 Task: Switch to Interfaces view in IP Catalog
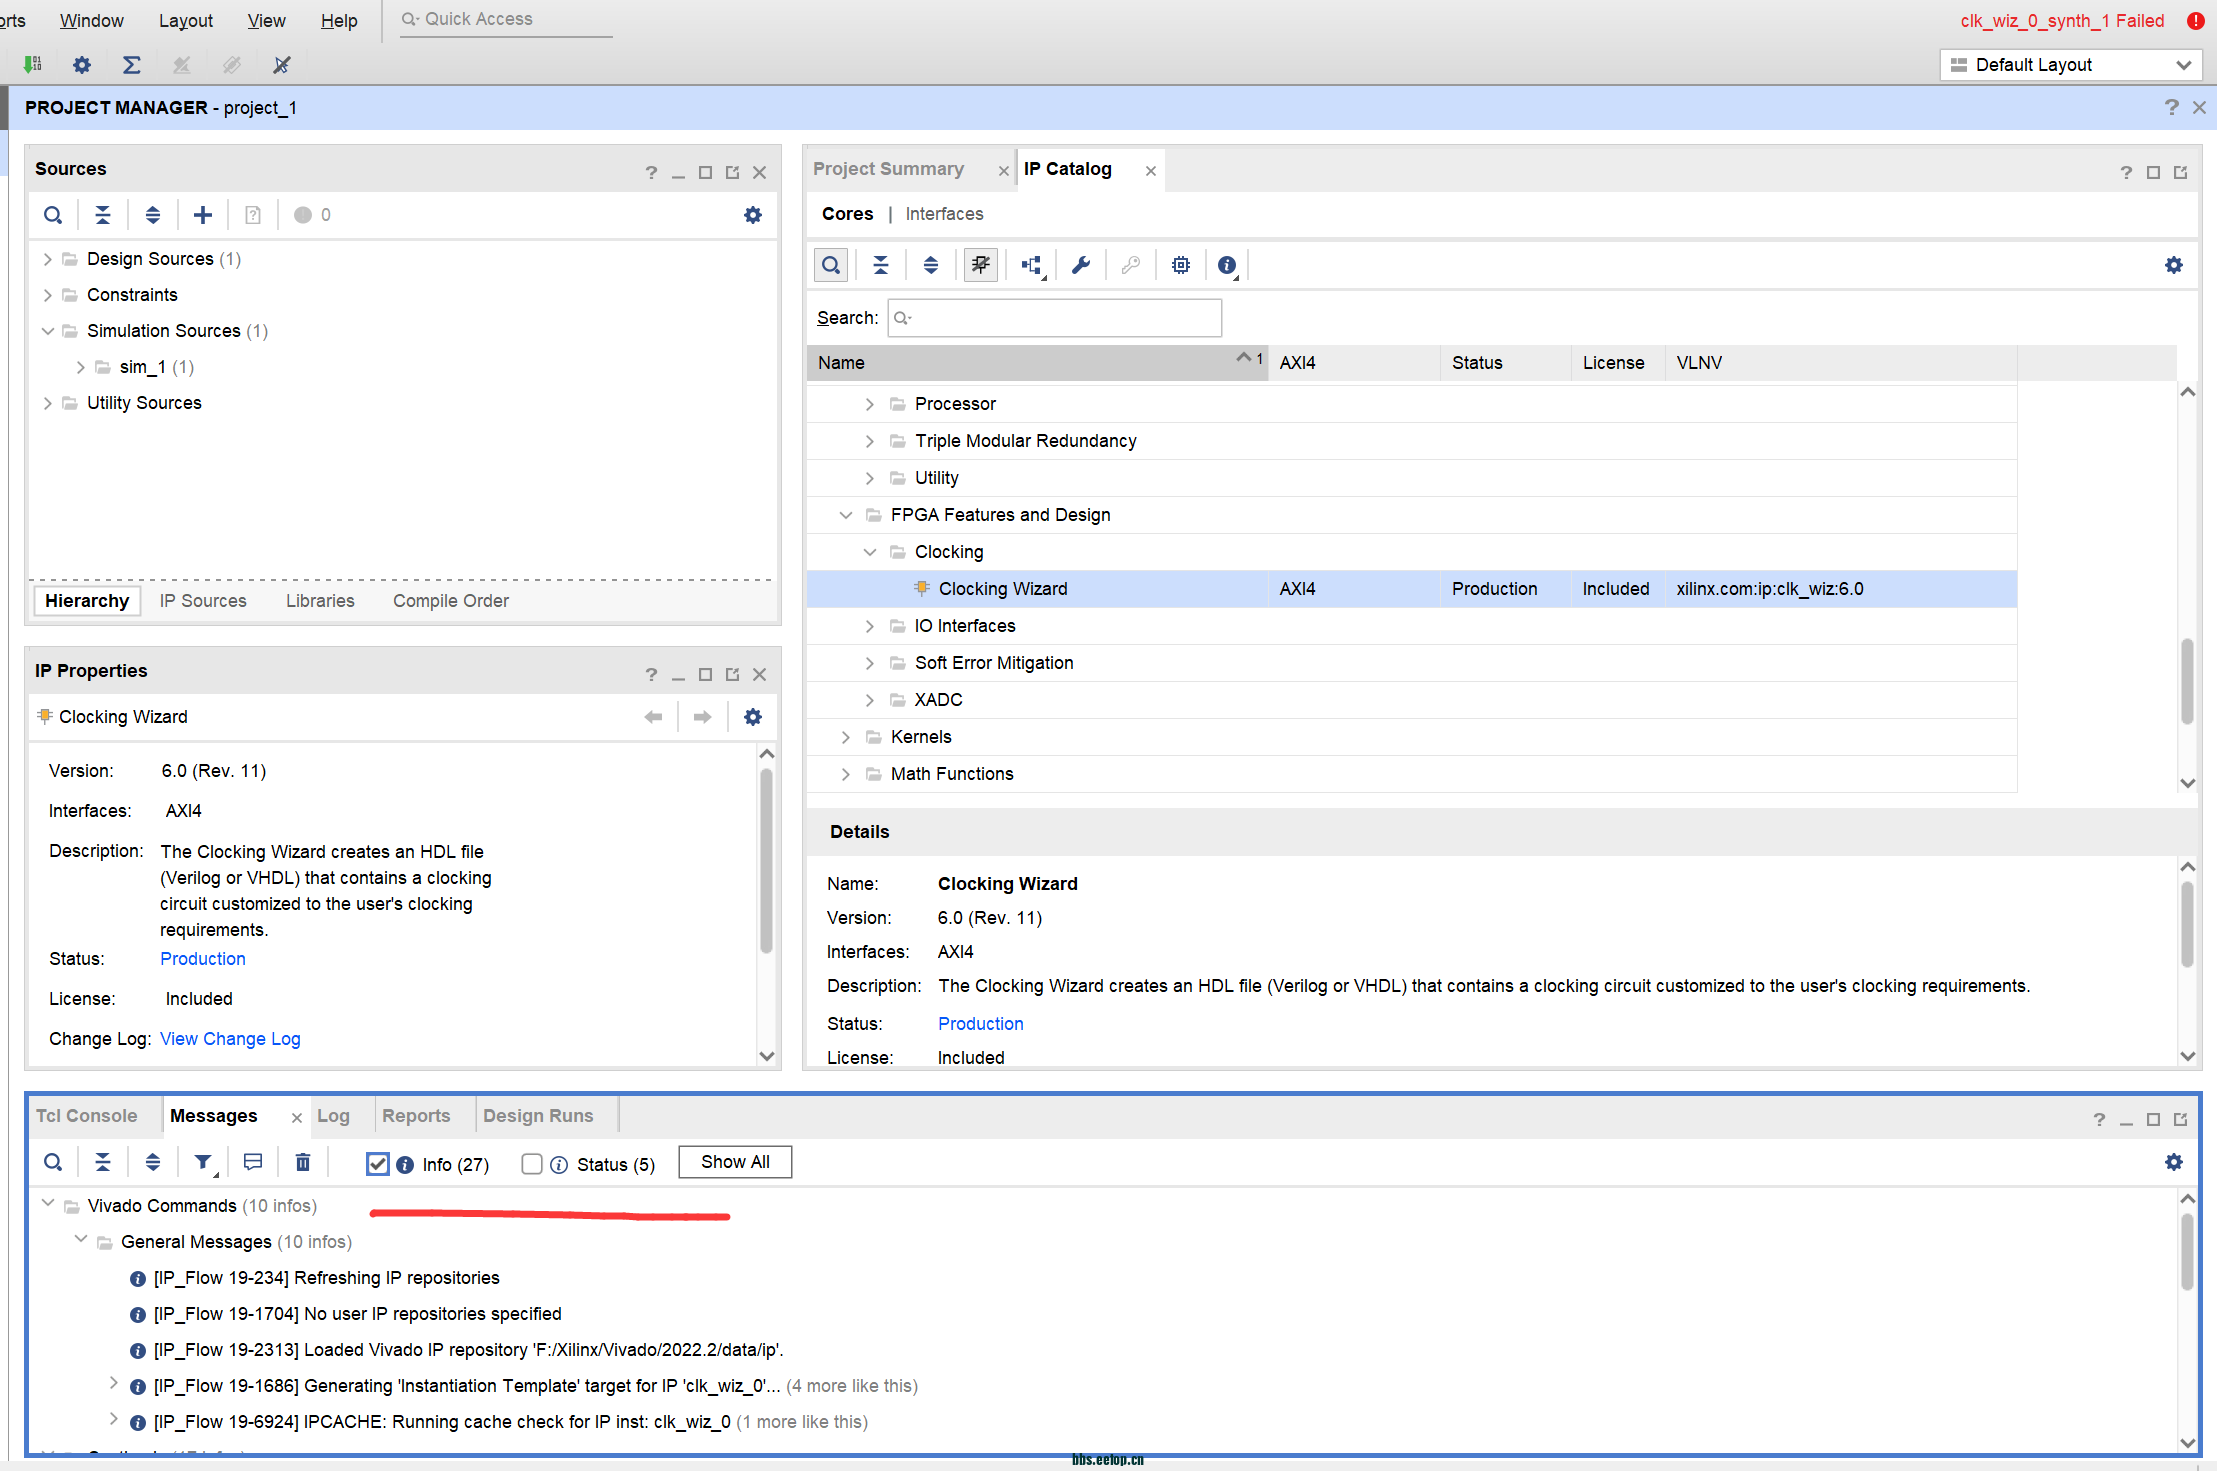pos(944,214)
